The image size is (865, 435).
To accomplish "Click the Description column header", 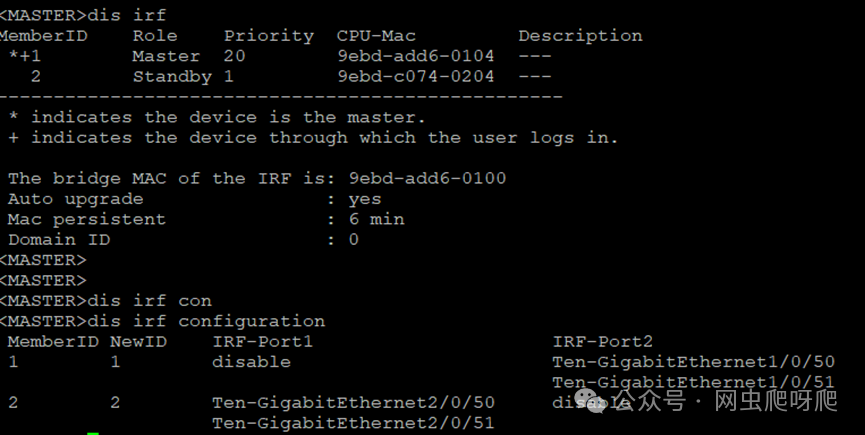I will click(x=580, y=36).
